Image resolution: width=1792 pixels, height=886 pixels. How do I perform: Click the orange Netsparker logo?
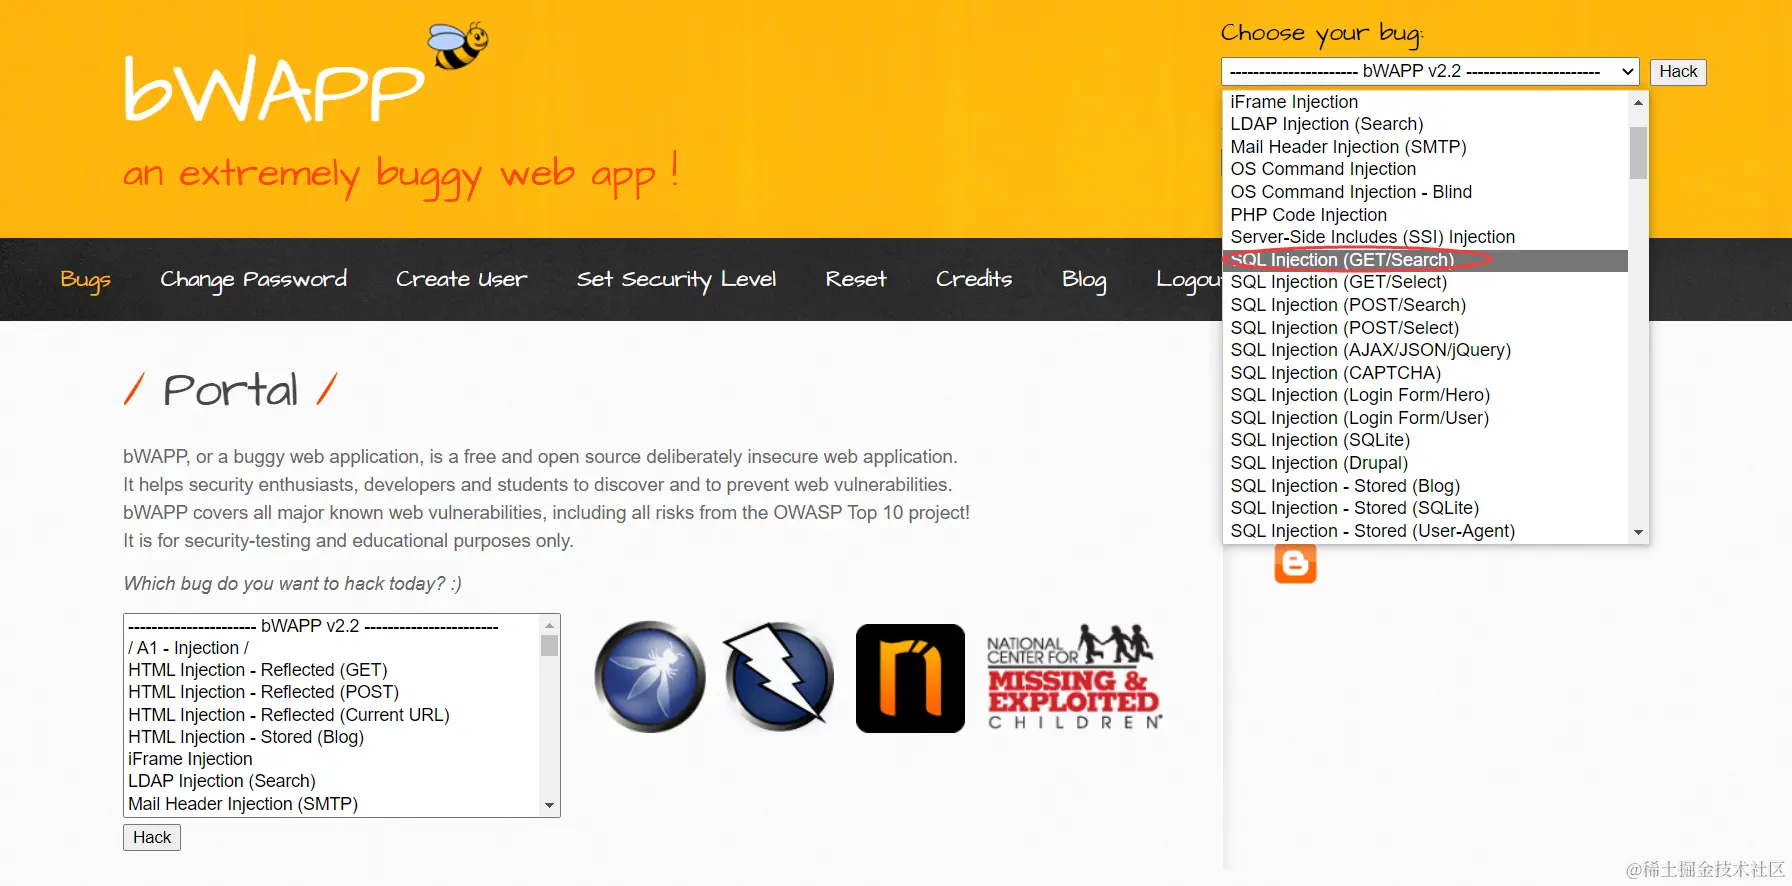910,678
